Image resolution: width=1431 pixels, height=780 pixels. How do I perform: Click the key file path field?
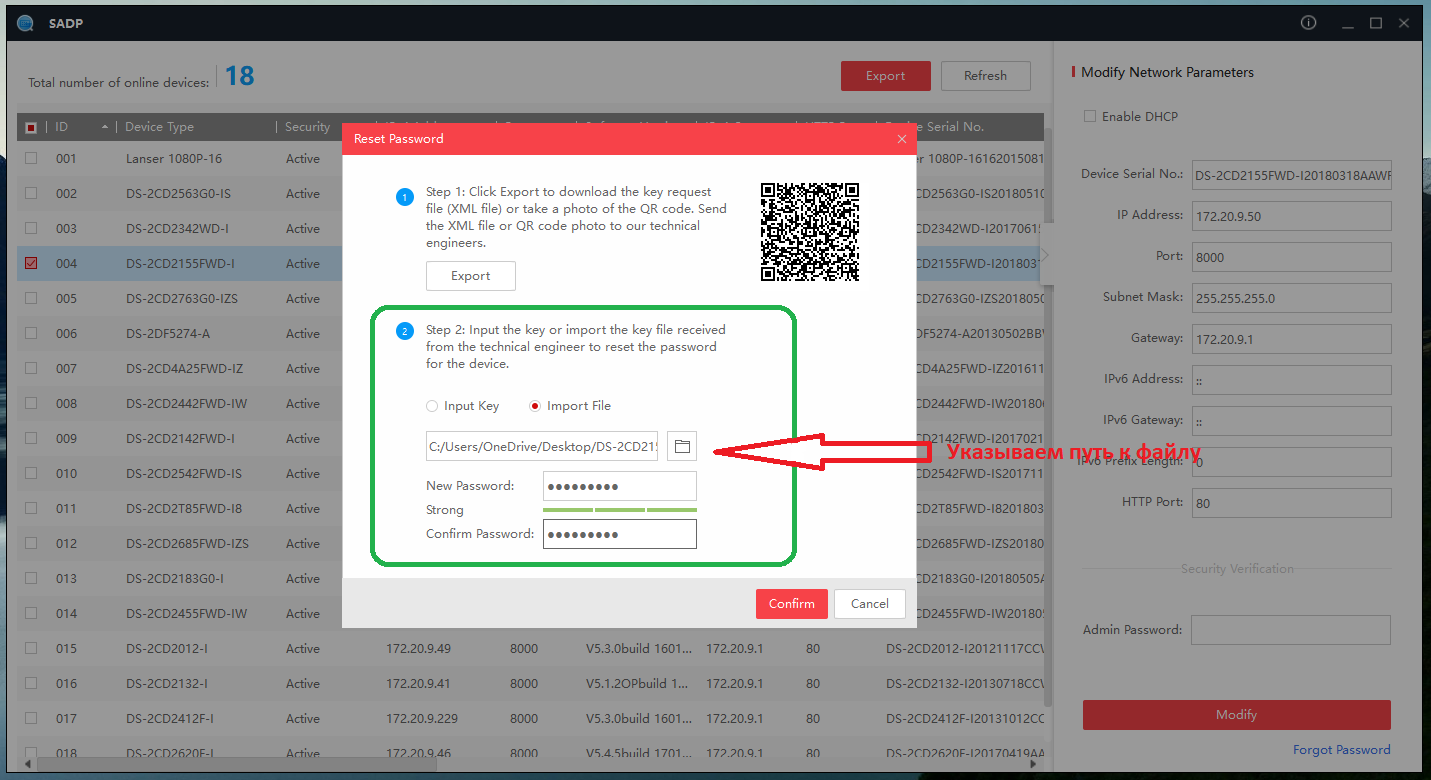[542, 446]
